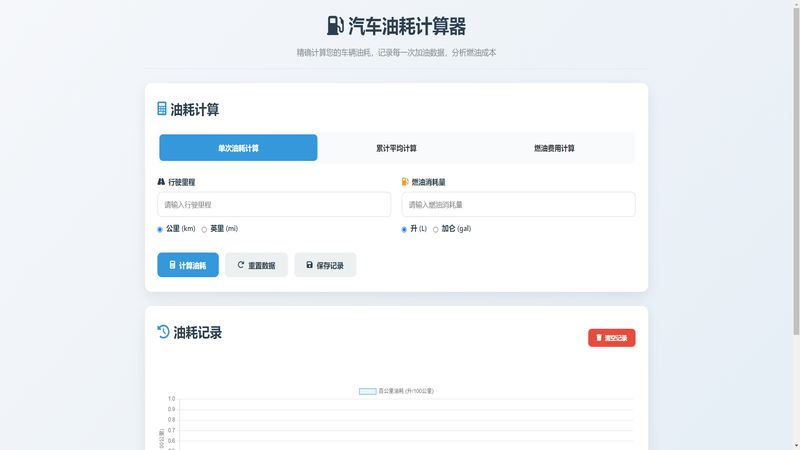The height and width of the screenshot is (450, 800).
Task: Click the 油耗记录 section heading text
Action: click(x=198, y=333)
